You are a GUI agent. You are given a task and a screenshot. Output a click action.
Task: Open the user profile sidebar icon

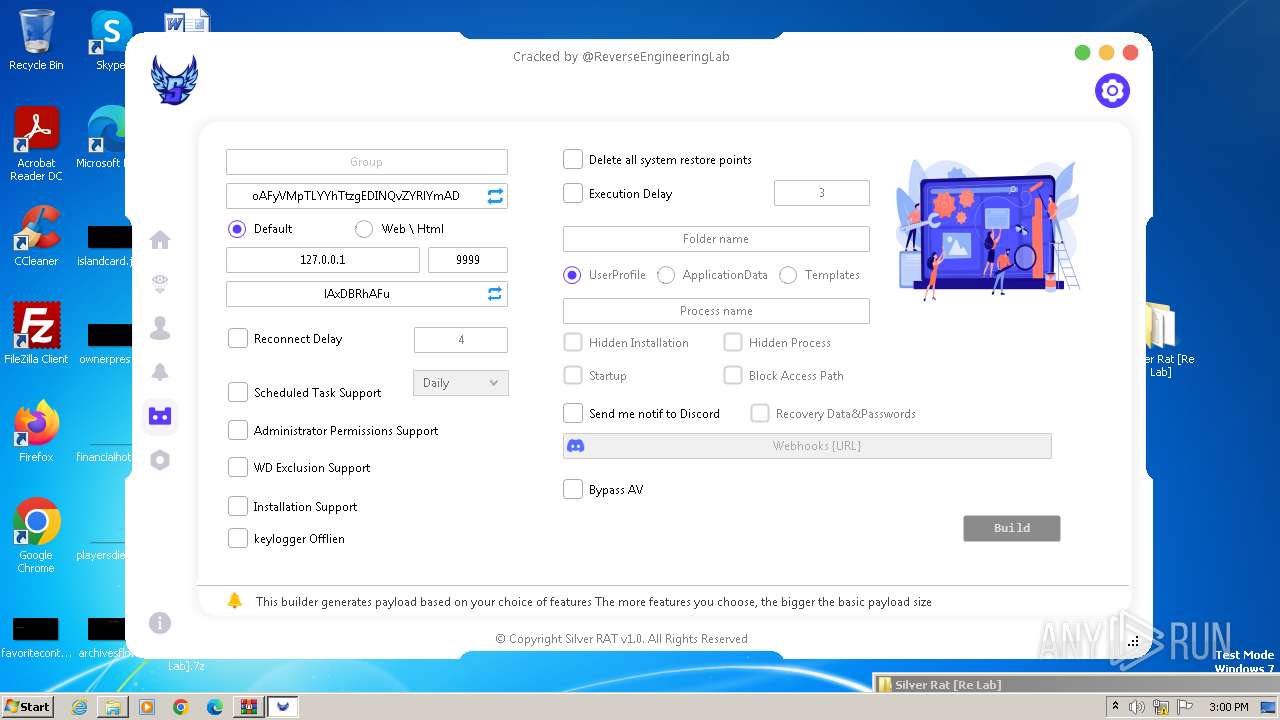[160, 328]
